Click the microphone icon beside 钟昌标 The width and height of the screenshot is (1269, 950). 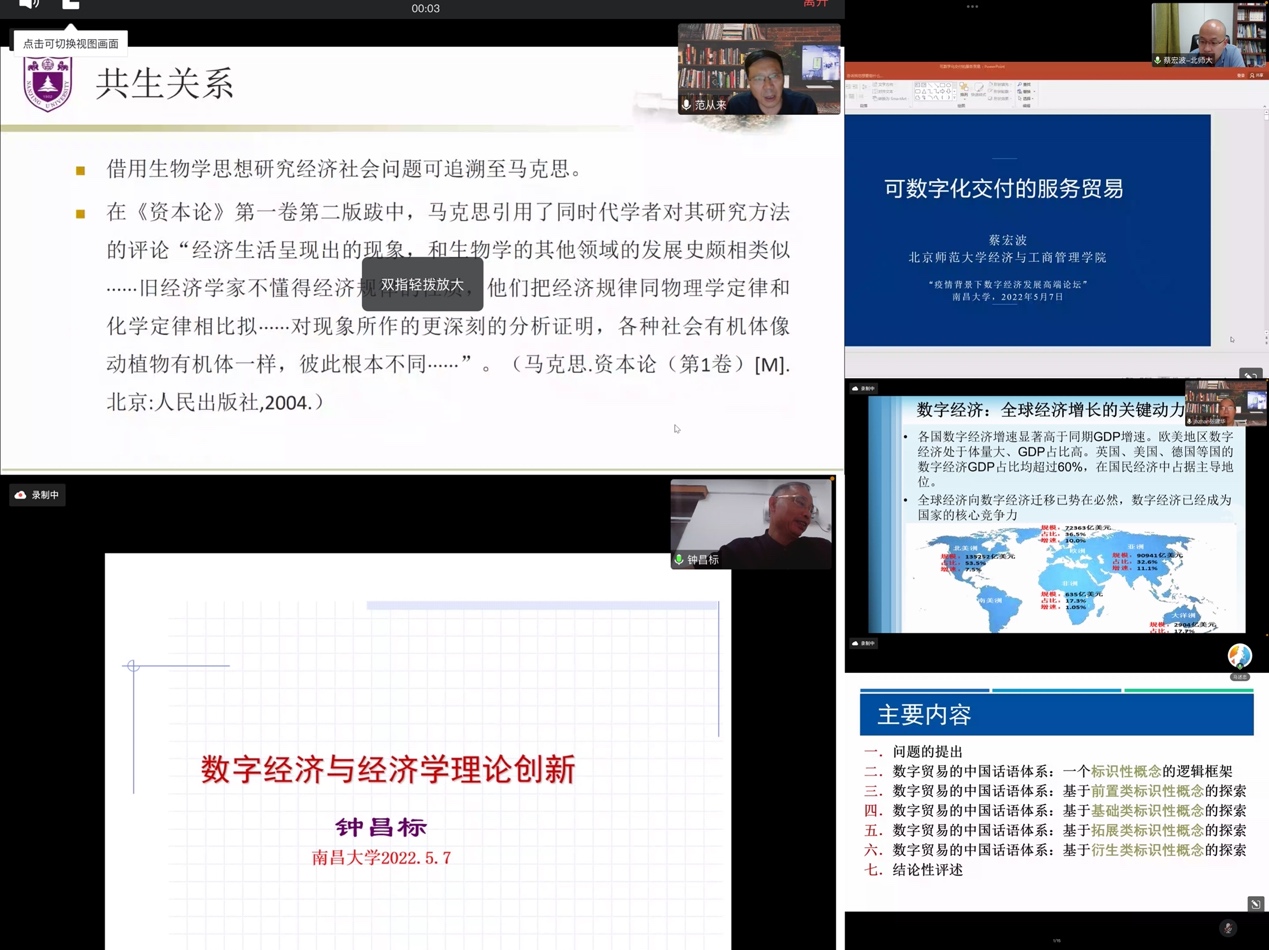coord(680,560)
